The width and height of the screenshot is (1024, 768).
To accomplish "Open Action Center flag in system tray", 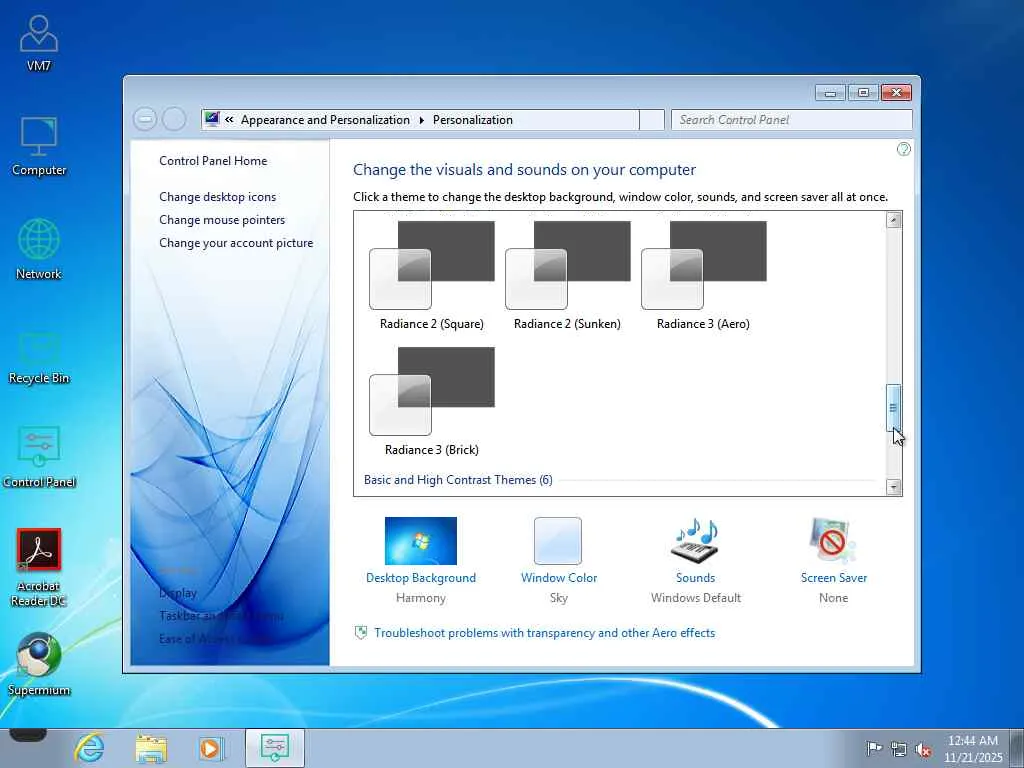I will pyautogui.click(x=874, y=748).
